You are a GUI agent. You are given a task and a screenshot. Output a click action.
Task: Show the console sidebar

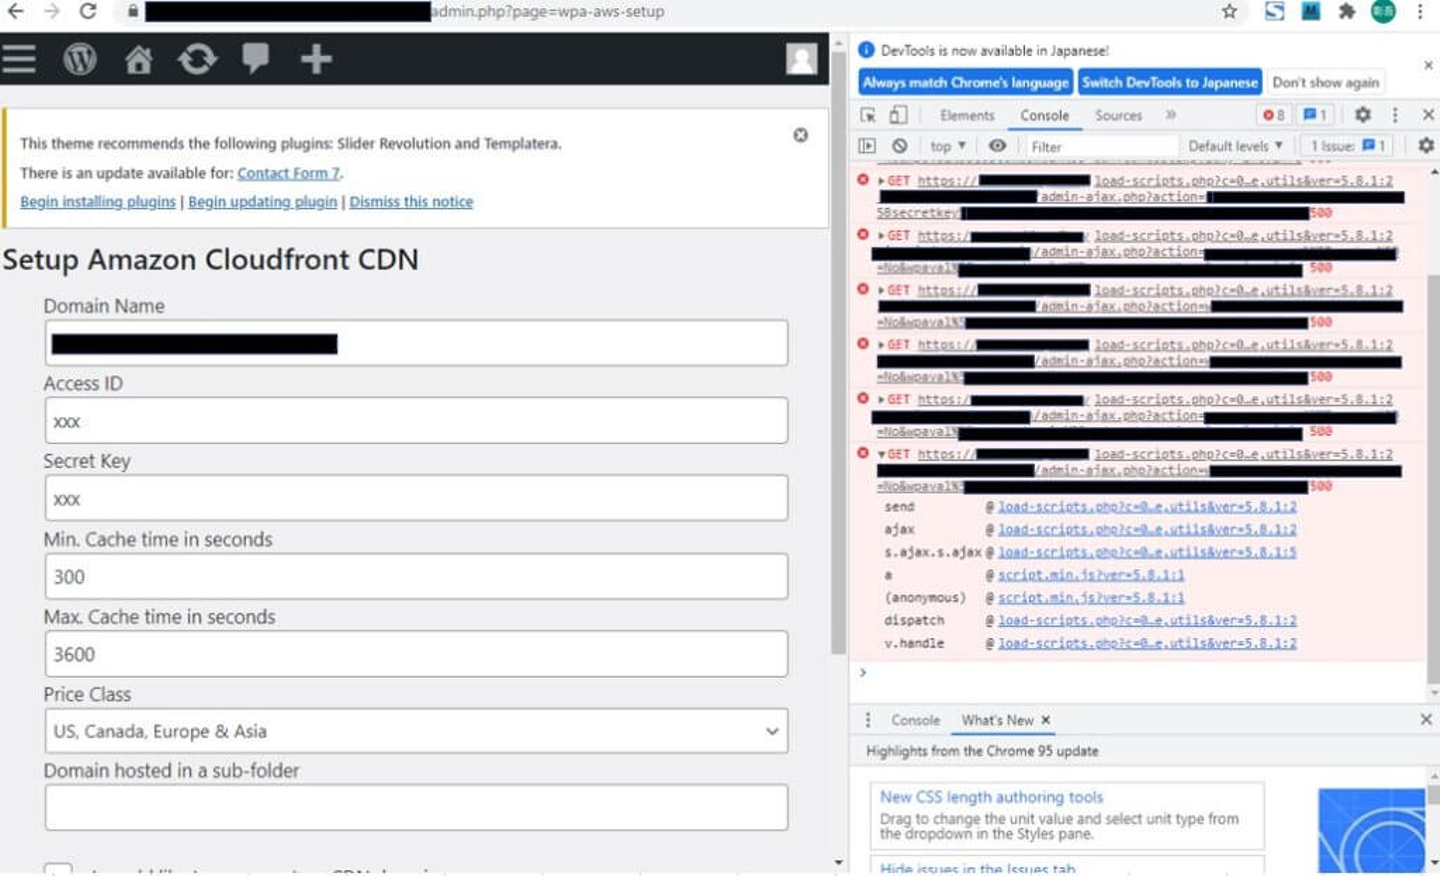(x=867, y=146)
